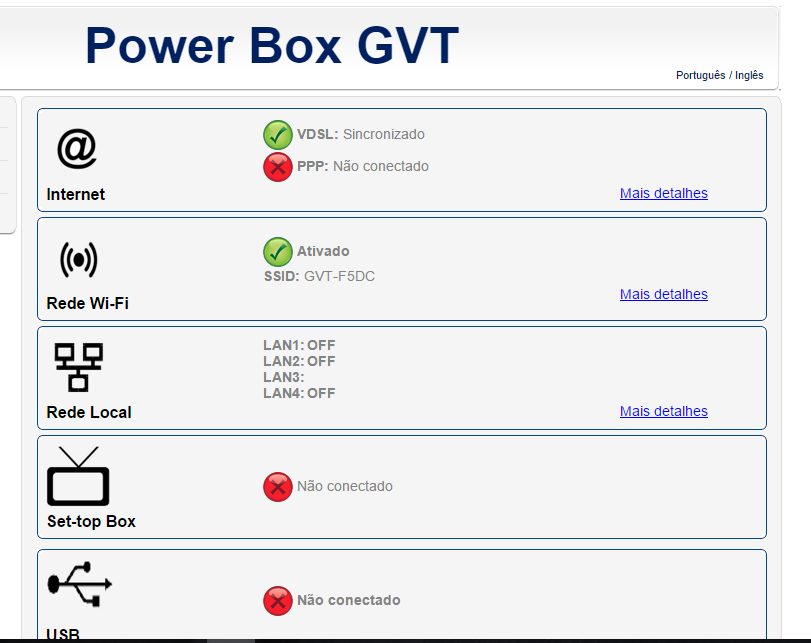Image resolution: width=811 pixels, height=643 pixels.
Task: Click LAN2: OFF status line
Action: point(299,361)
